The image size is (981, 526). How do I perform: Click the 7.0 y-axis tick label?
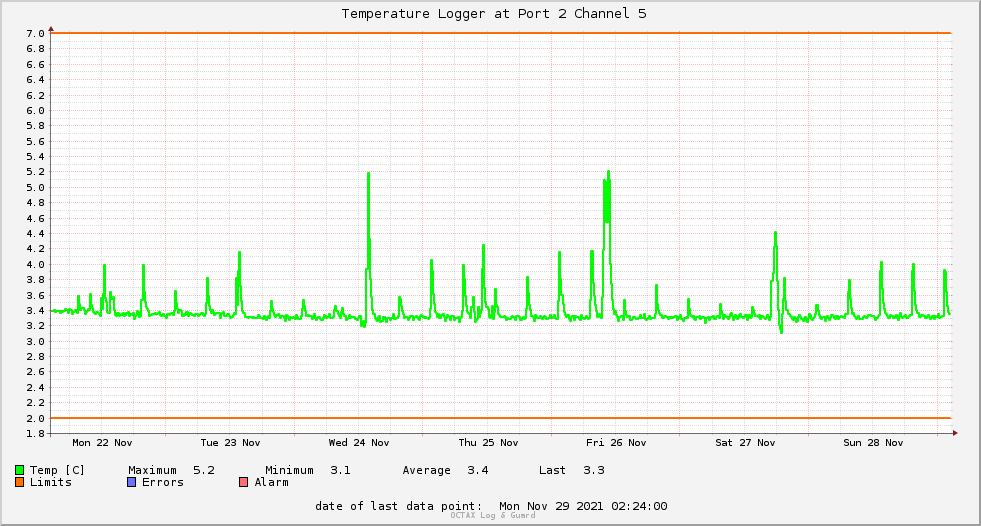(35, 34)
